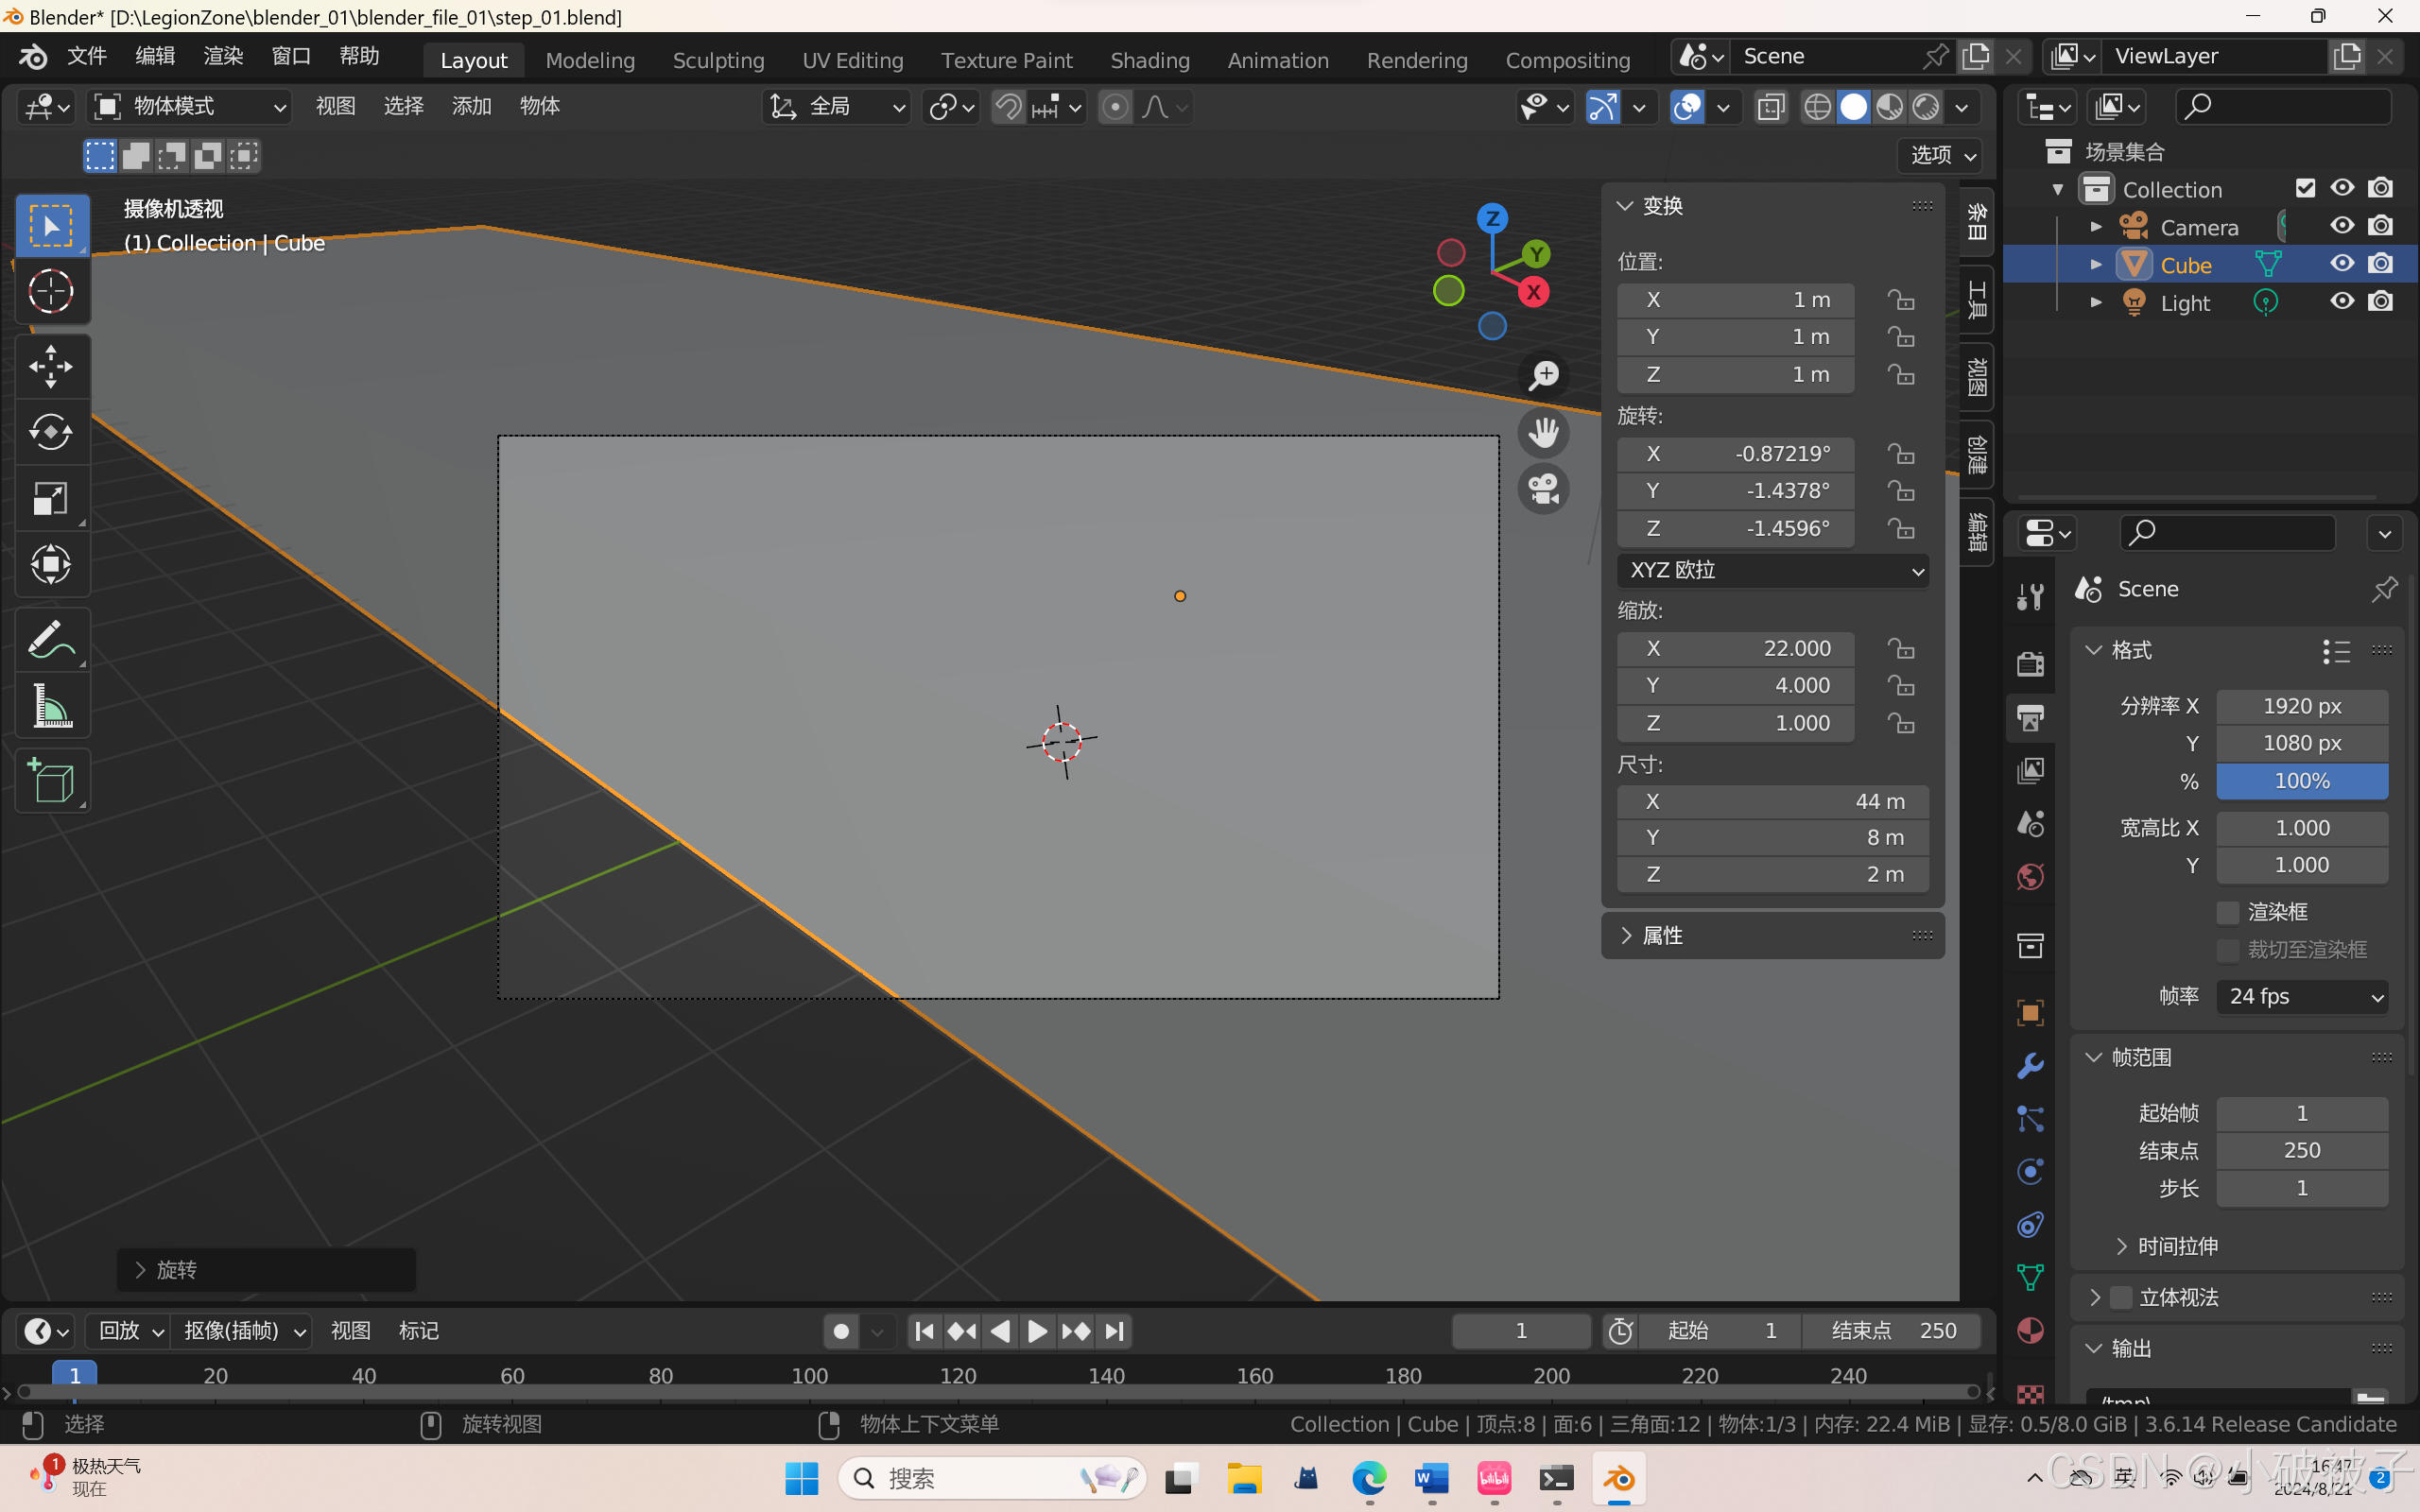Select the Measure tool
This screenshot has width=2420, height=1512.
pyautogui.click(x=51, y=707)
